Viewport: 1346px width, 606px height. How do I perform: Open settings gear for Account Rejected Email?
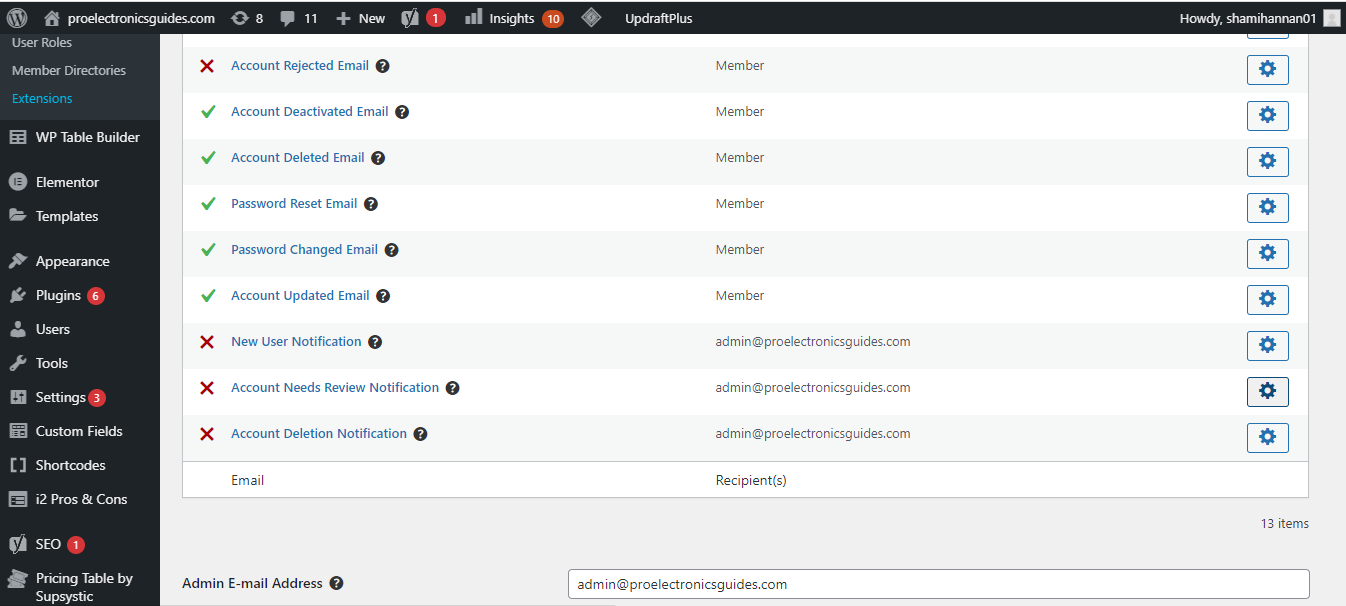[1267, 70]
